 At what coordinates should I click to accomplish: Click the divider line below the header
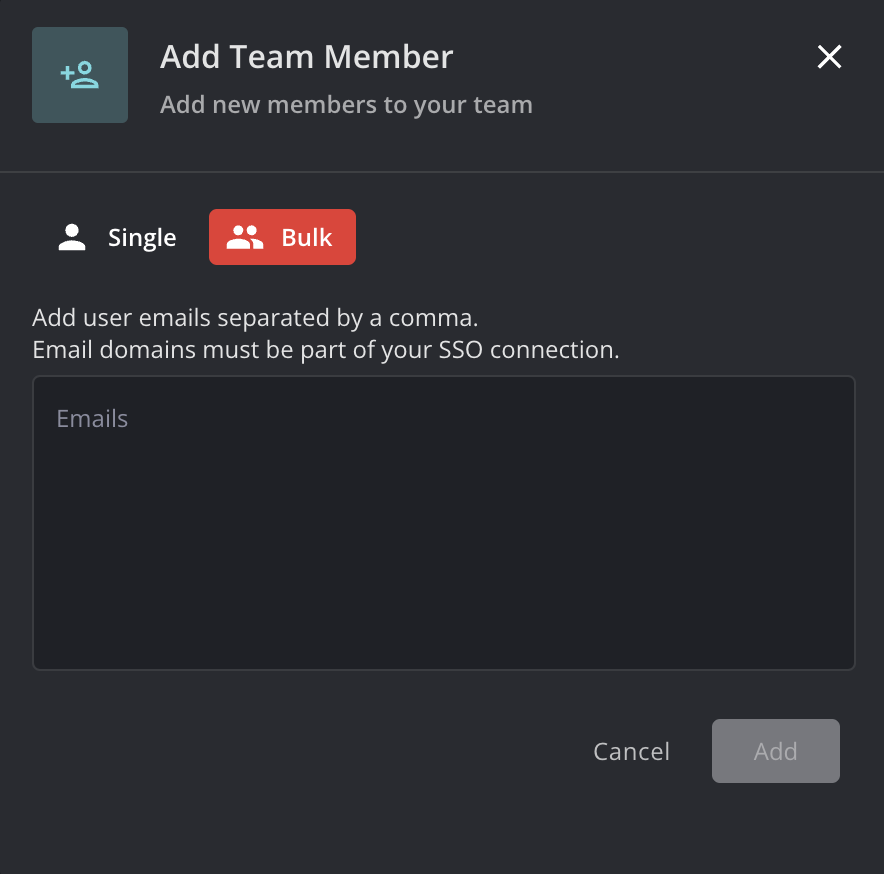[x=442, y=172]
